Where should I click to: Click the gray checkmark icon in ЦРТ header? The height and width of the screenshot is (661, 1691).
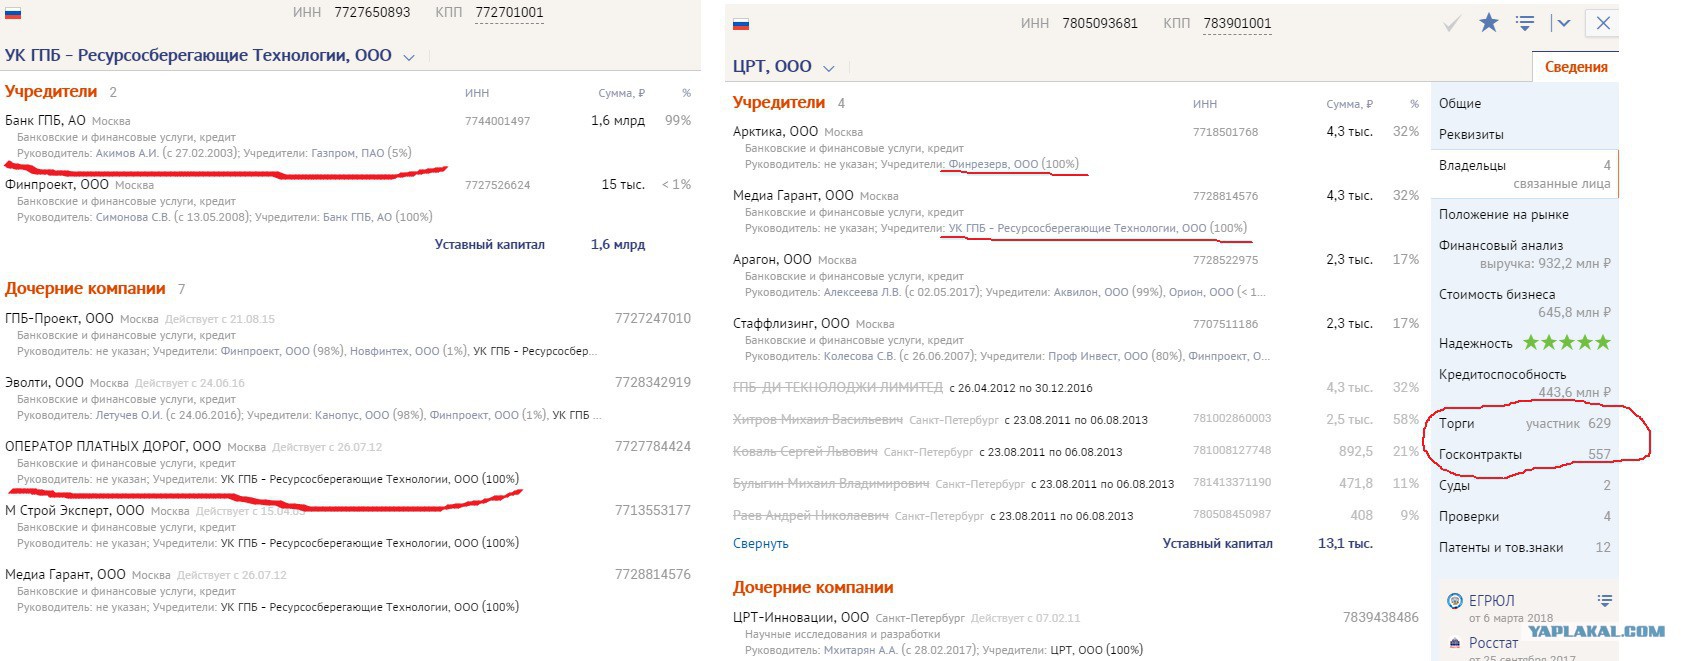coord(1453,24)
